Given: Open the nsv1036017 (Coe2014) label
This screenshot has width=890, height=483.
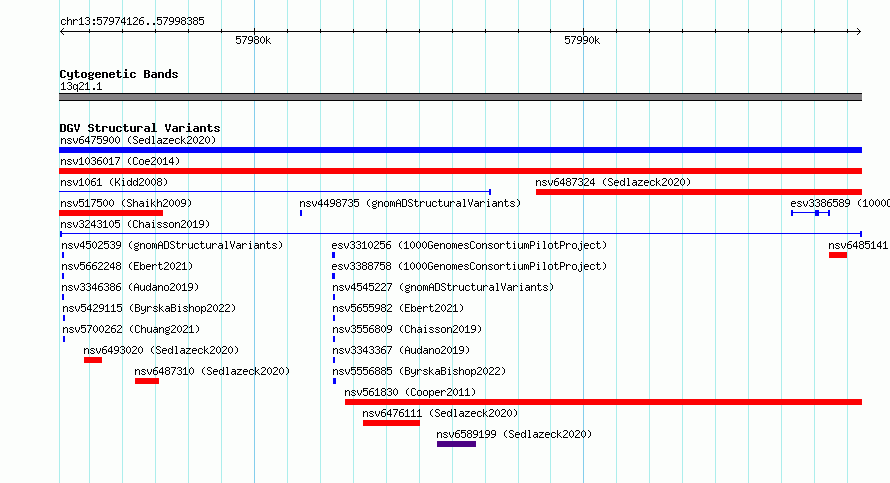Looking at the screenshot, I should click(x=120, y=161).
